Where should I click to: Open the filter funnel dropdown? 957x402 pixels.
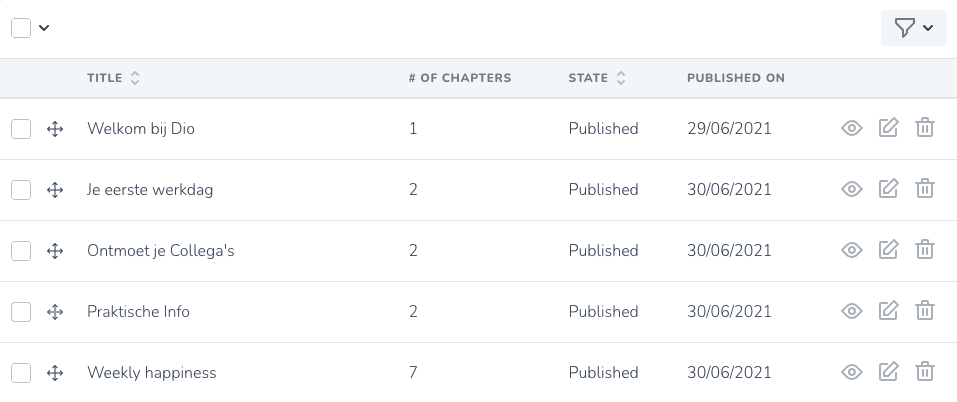click(914, 27)
